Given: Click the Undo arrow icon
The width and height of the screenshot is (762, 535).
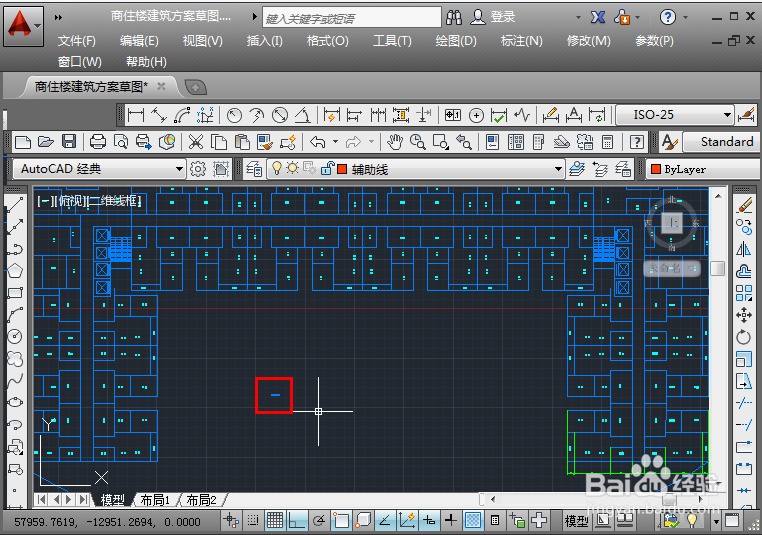Looking at the screenshot, I should point(317,142).
